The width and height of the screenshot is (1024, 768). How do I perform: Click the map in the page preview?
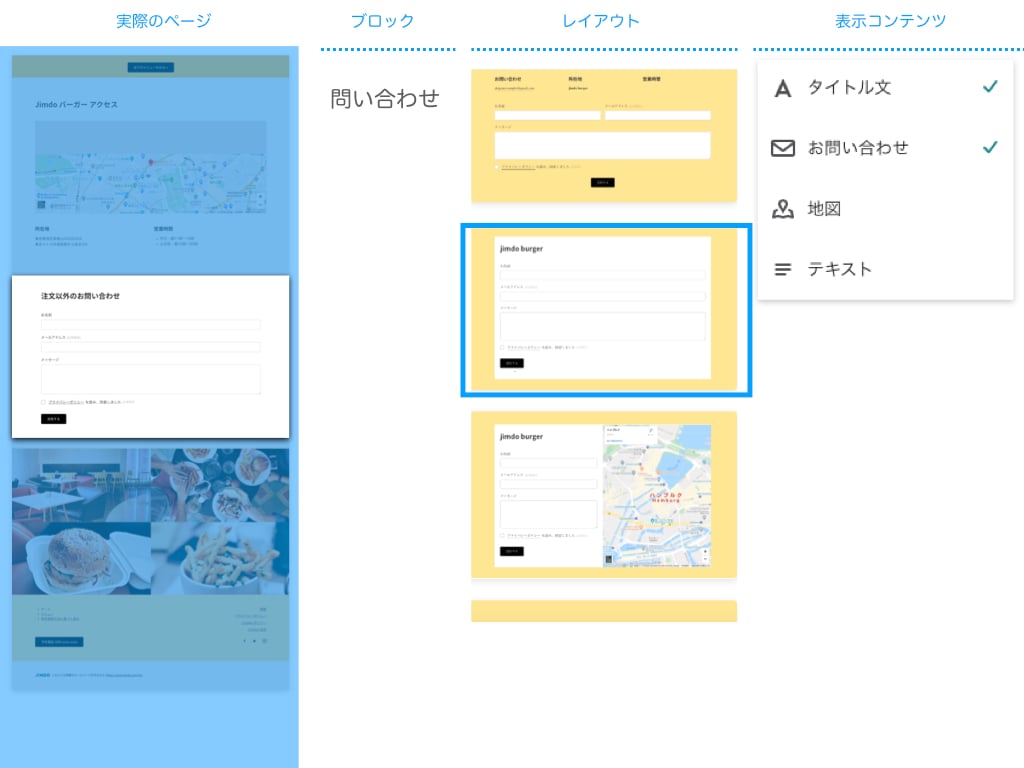pos(150,167)
